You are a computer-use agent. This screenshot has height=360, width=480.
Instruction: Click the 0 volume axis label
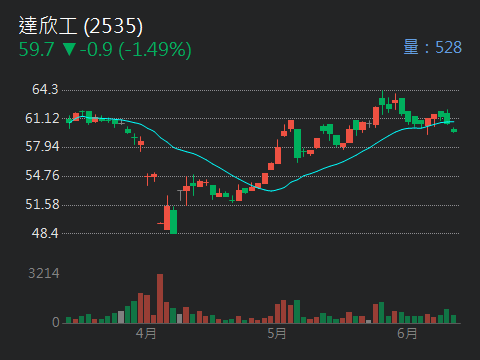(x=56, y=322)
